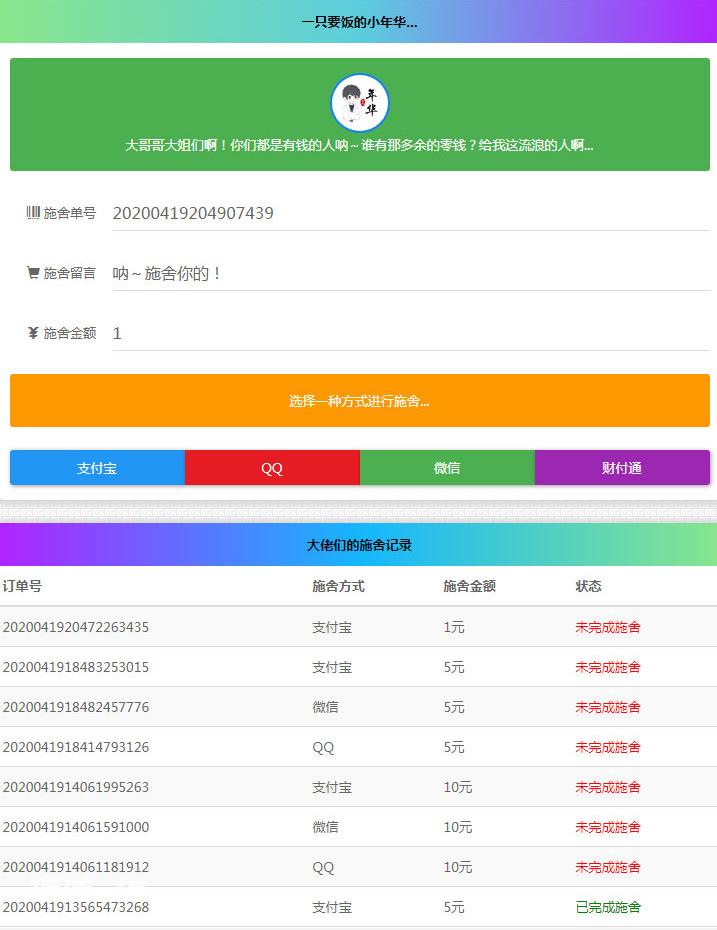Focus the 施舍留言 message input field
Screen dimensions: 717x930
411,273
